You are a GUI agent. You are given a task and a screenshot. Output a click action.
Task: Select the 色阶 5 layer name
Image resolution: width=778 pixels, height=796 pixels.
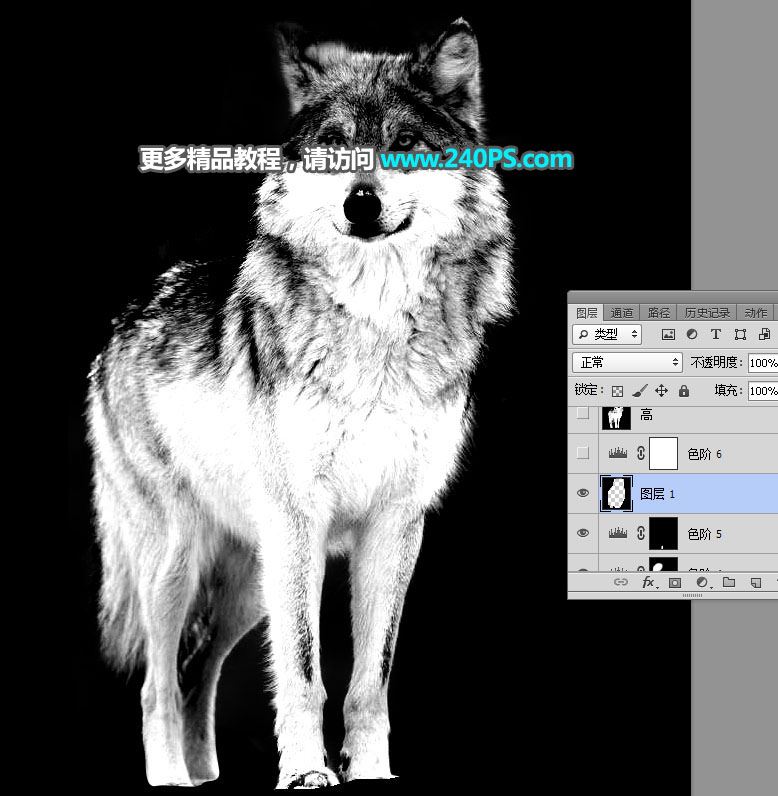point(704,534)
